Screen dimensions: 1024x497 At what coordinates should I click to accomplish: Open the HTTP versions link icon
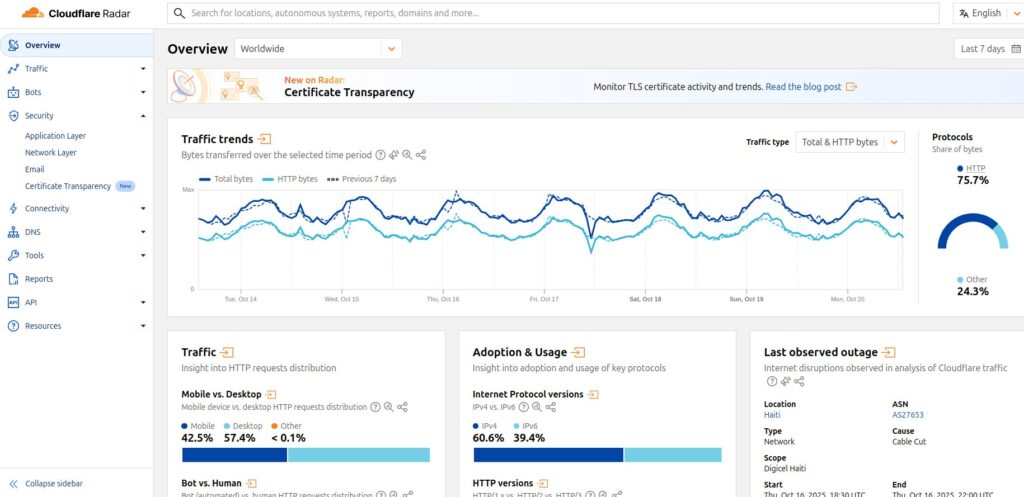(x=543, y=484)
